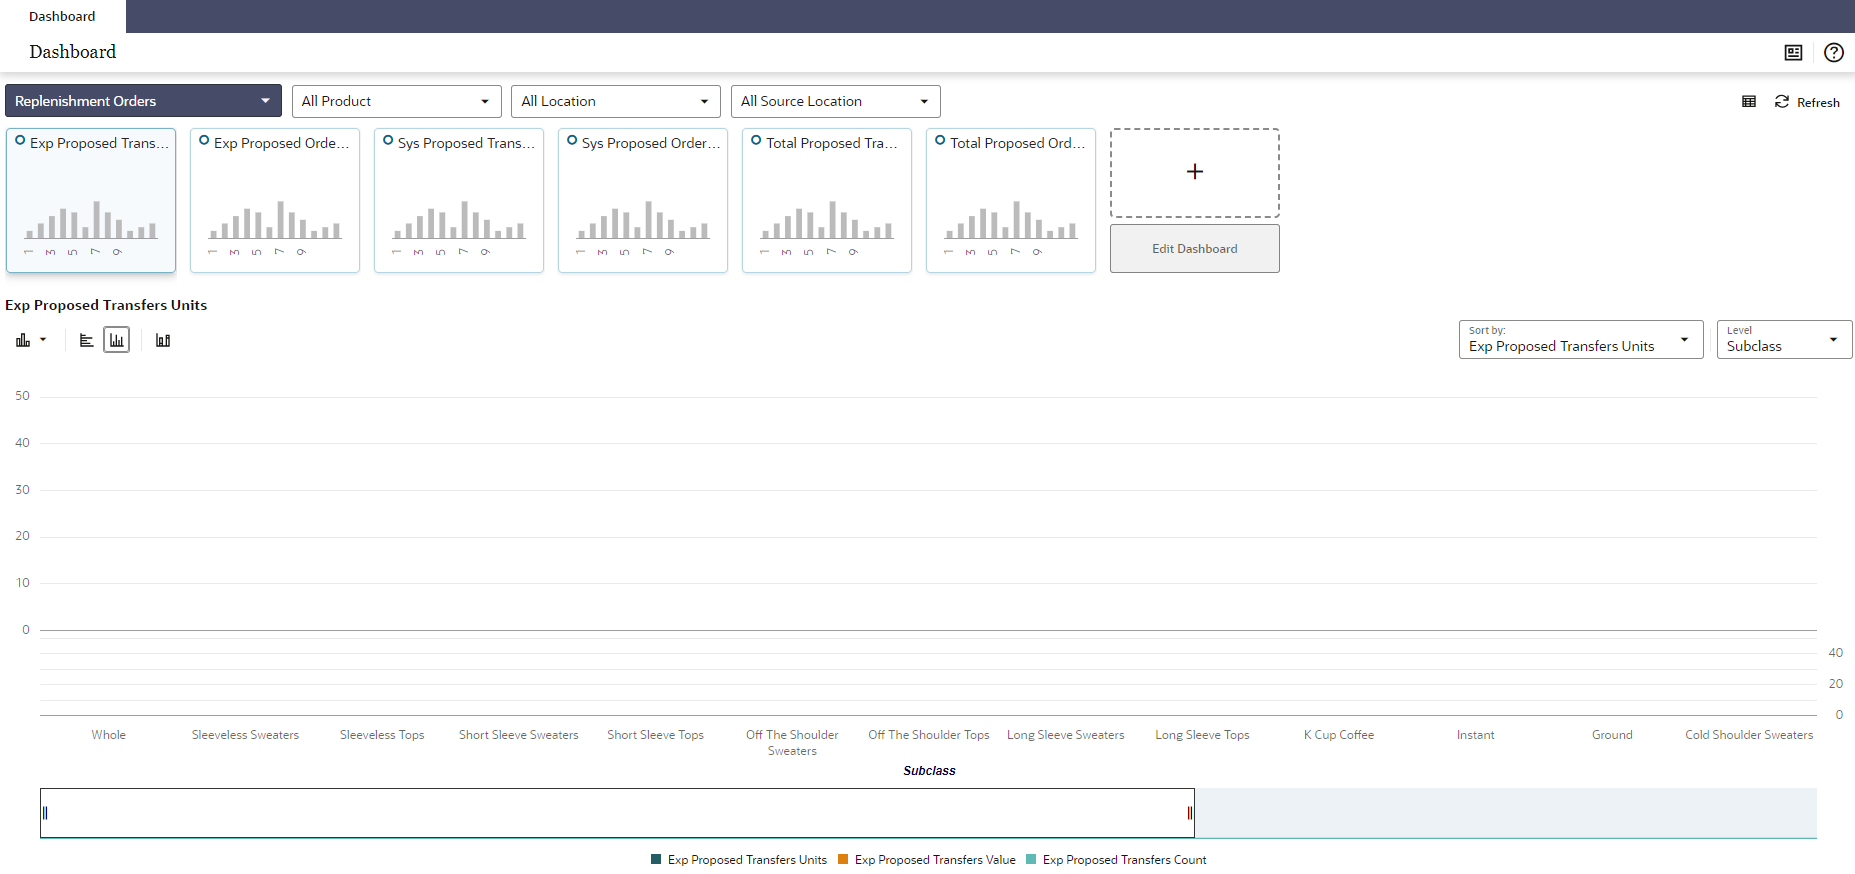Viewport: 1855px width, 874px height.
Task: Open the Level Subclass dropdown
Action: (x=1785, y=340)
